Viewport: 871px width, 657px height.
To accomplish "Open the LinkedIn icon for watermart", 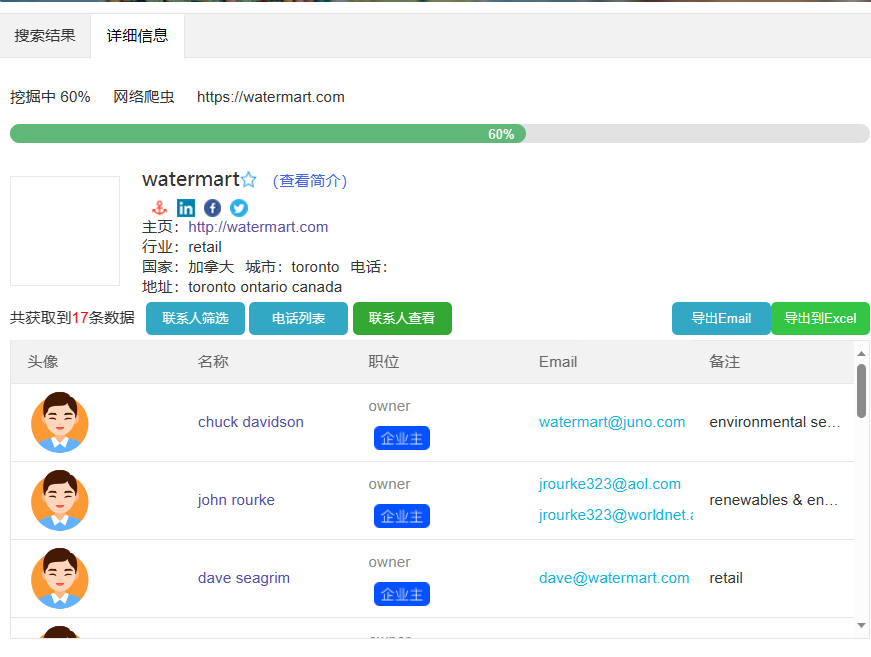I will click(186, 208).
